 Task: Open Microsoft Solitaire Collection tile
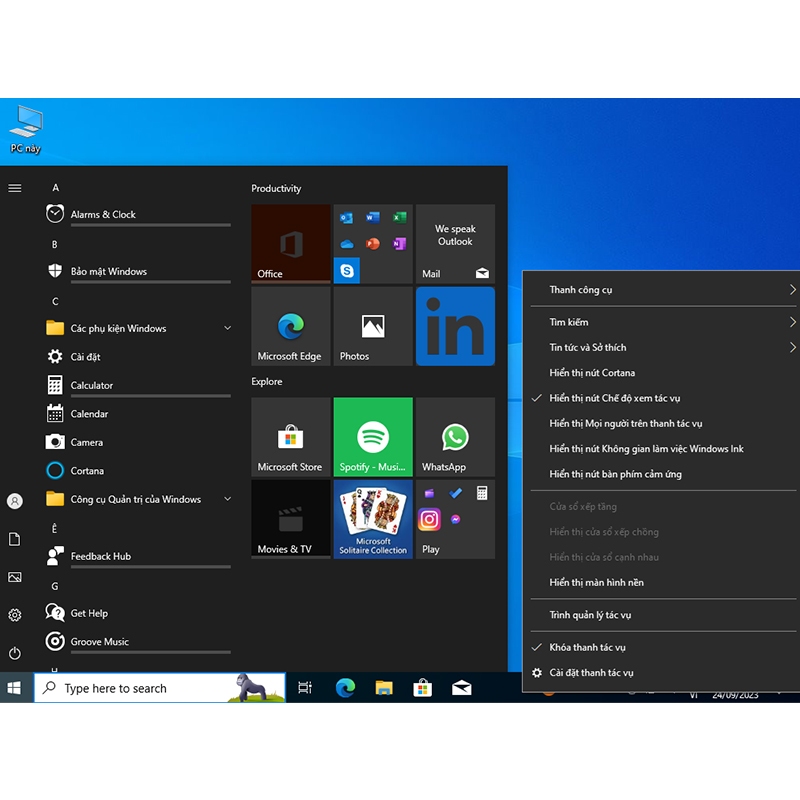click(x=372, y=519)
